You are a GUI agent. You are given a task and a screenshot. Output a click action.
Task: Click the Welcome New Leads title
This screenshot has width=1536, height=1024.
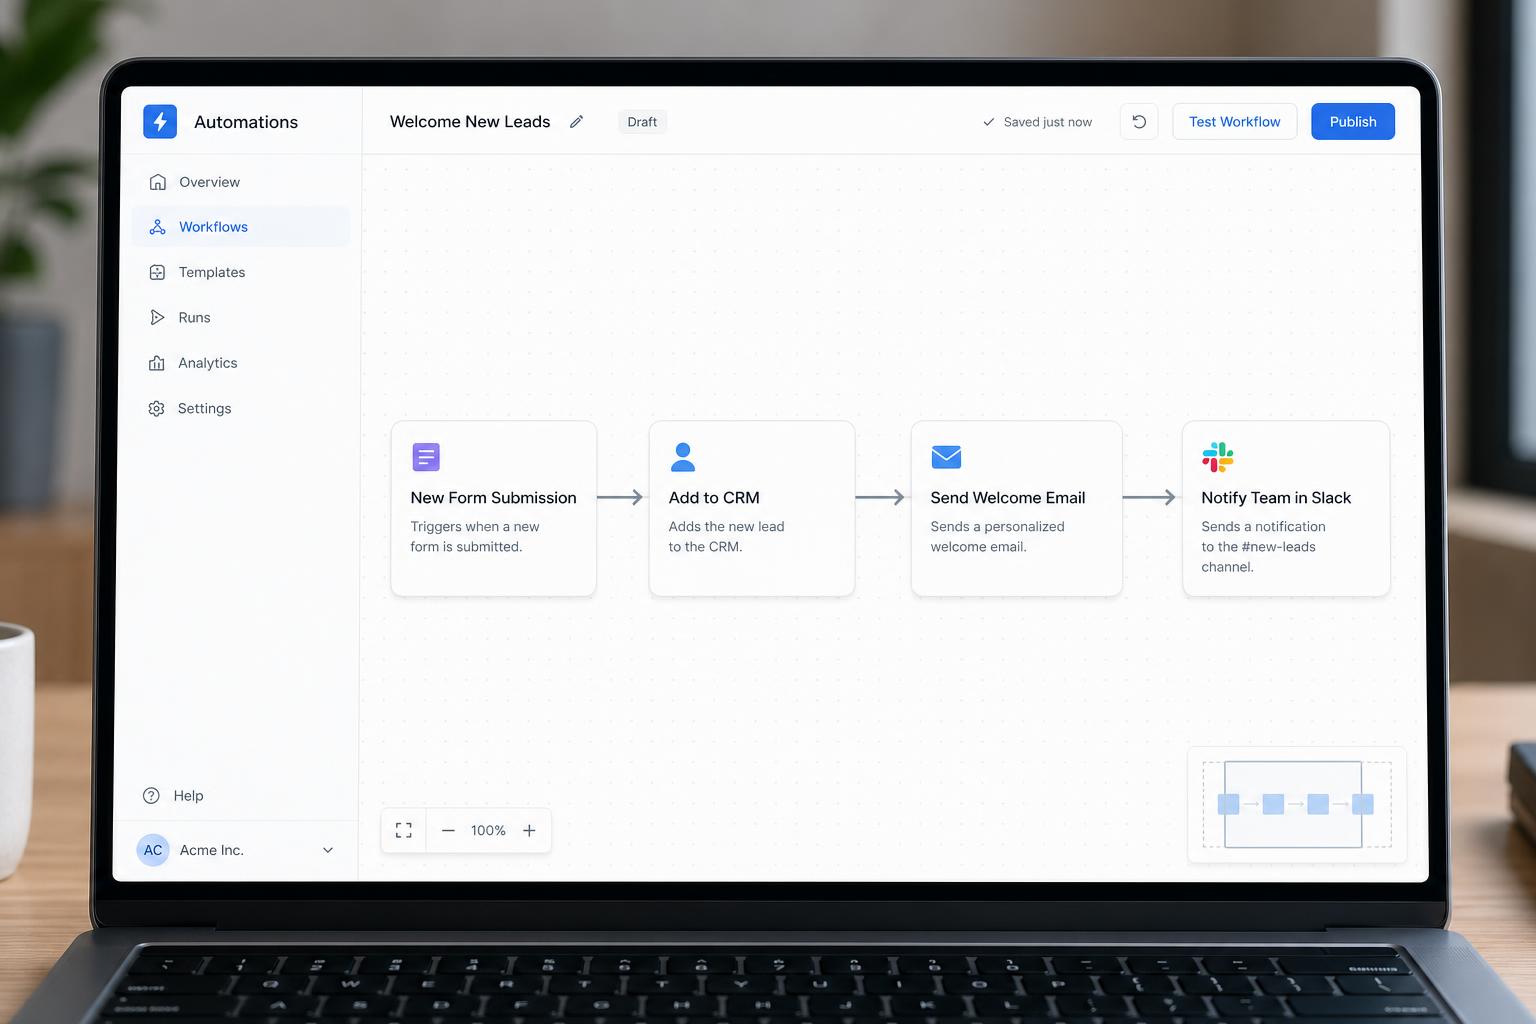point(470,122)
